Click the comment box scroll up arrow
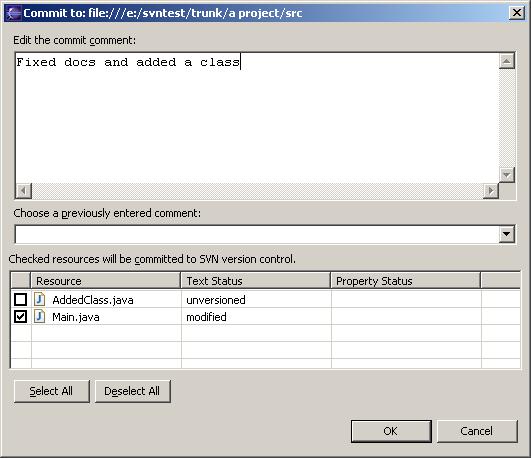 pos(507,61)
